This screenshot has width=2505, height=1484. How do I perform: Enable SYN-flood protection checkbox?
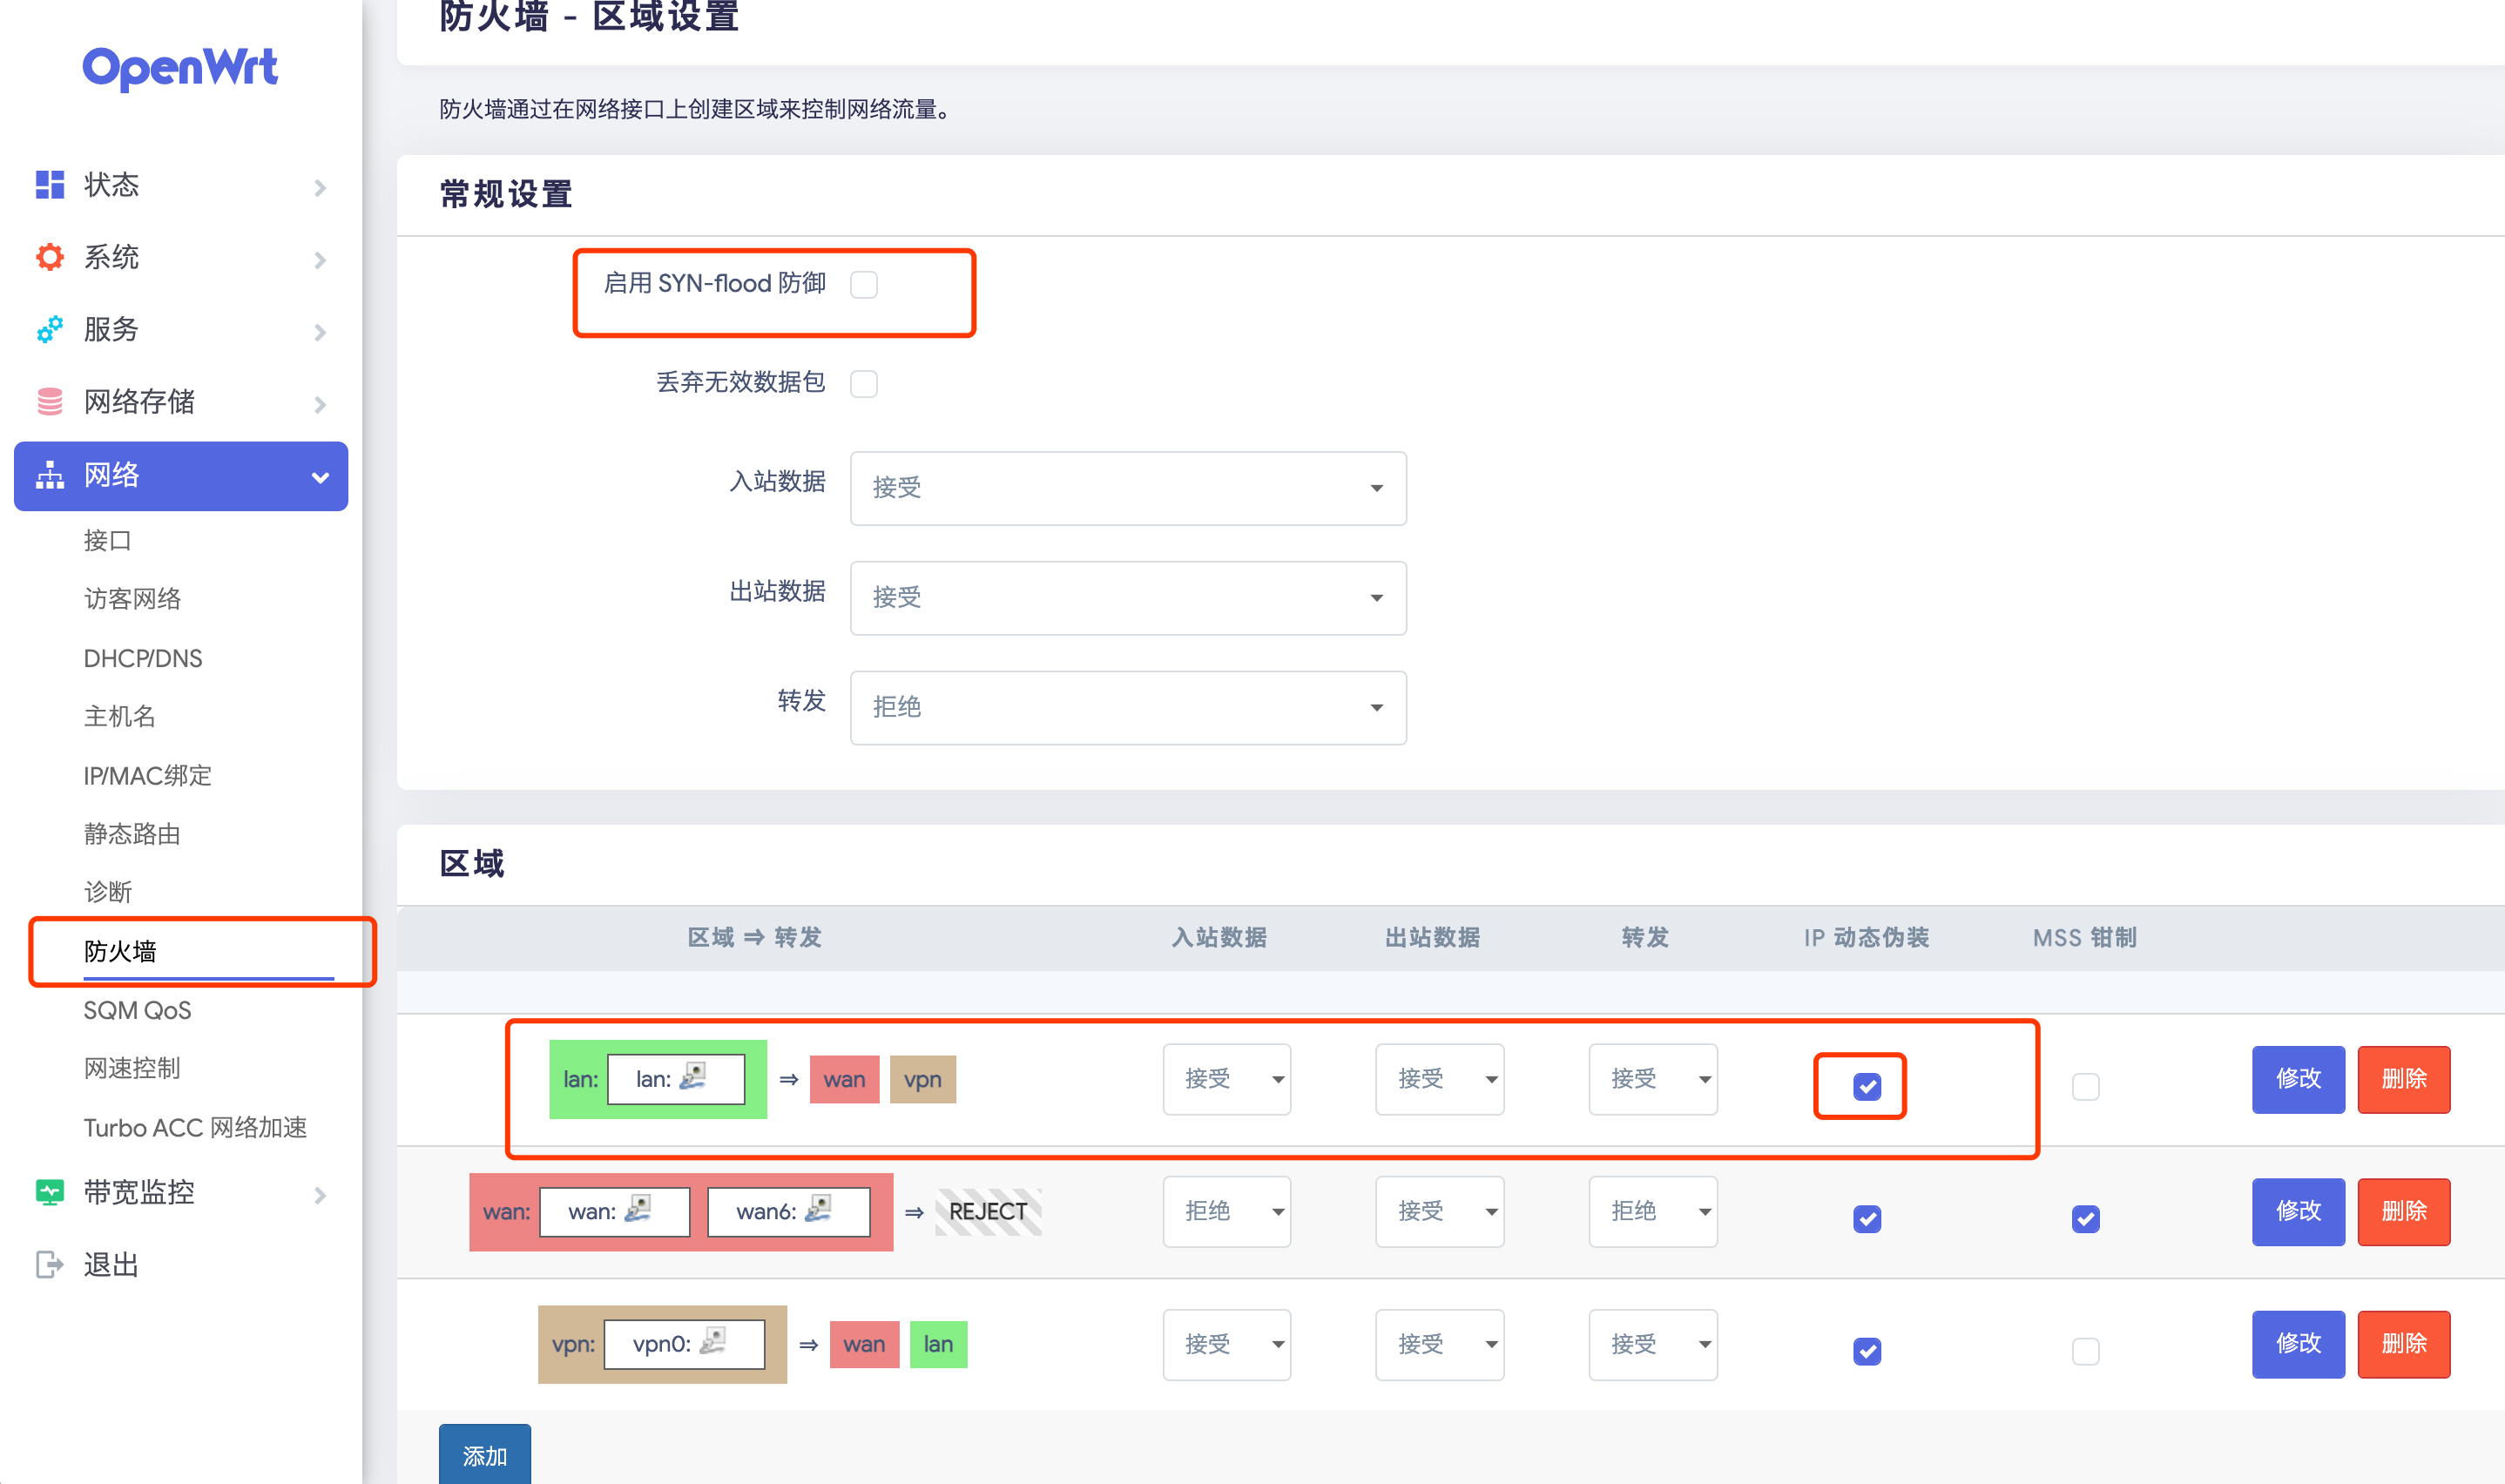coord(864,285)
